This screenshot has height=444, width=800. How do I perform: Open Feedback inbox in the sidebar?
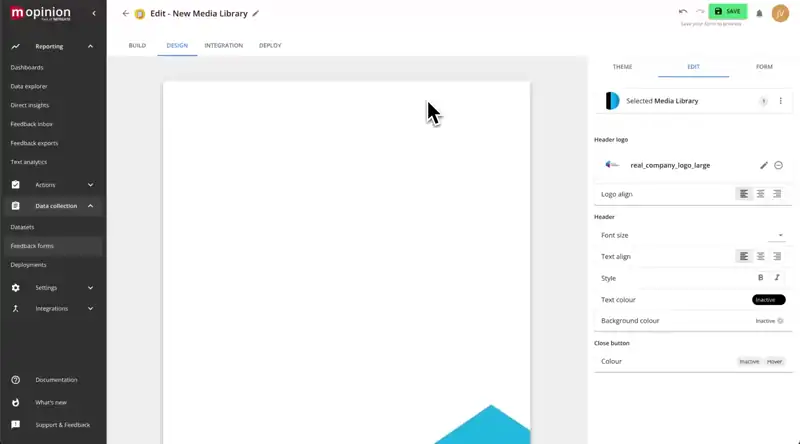(32, 124)
